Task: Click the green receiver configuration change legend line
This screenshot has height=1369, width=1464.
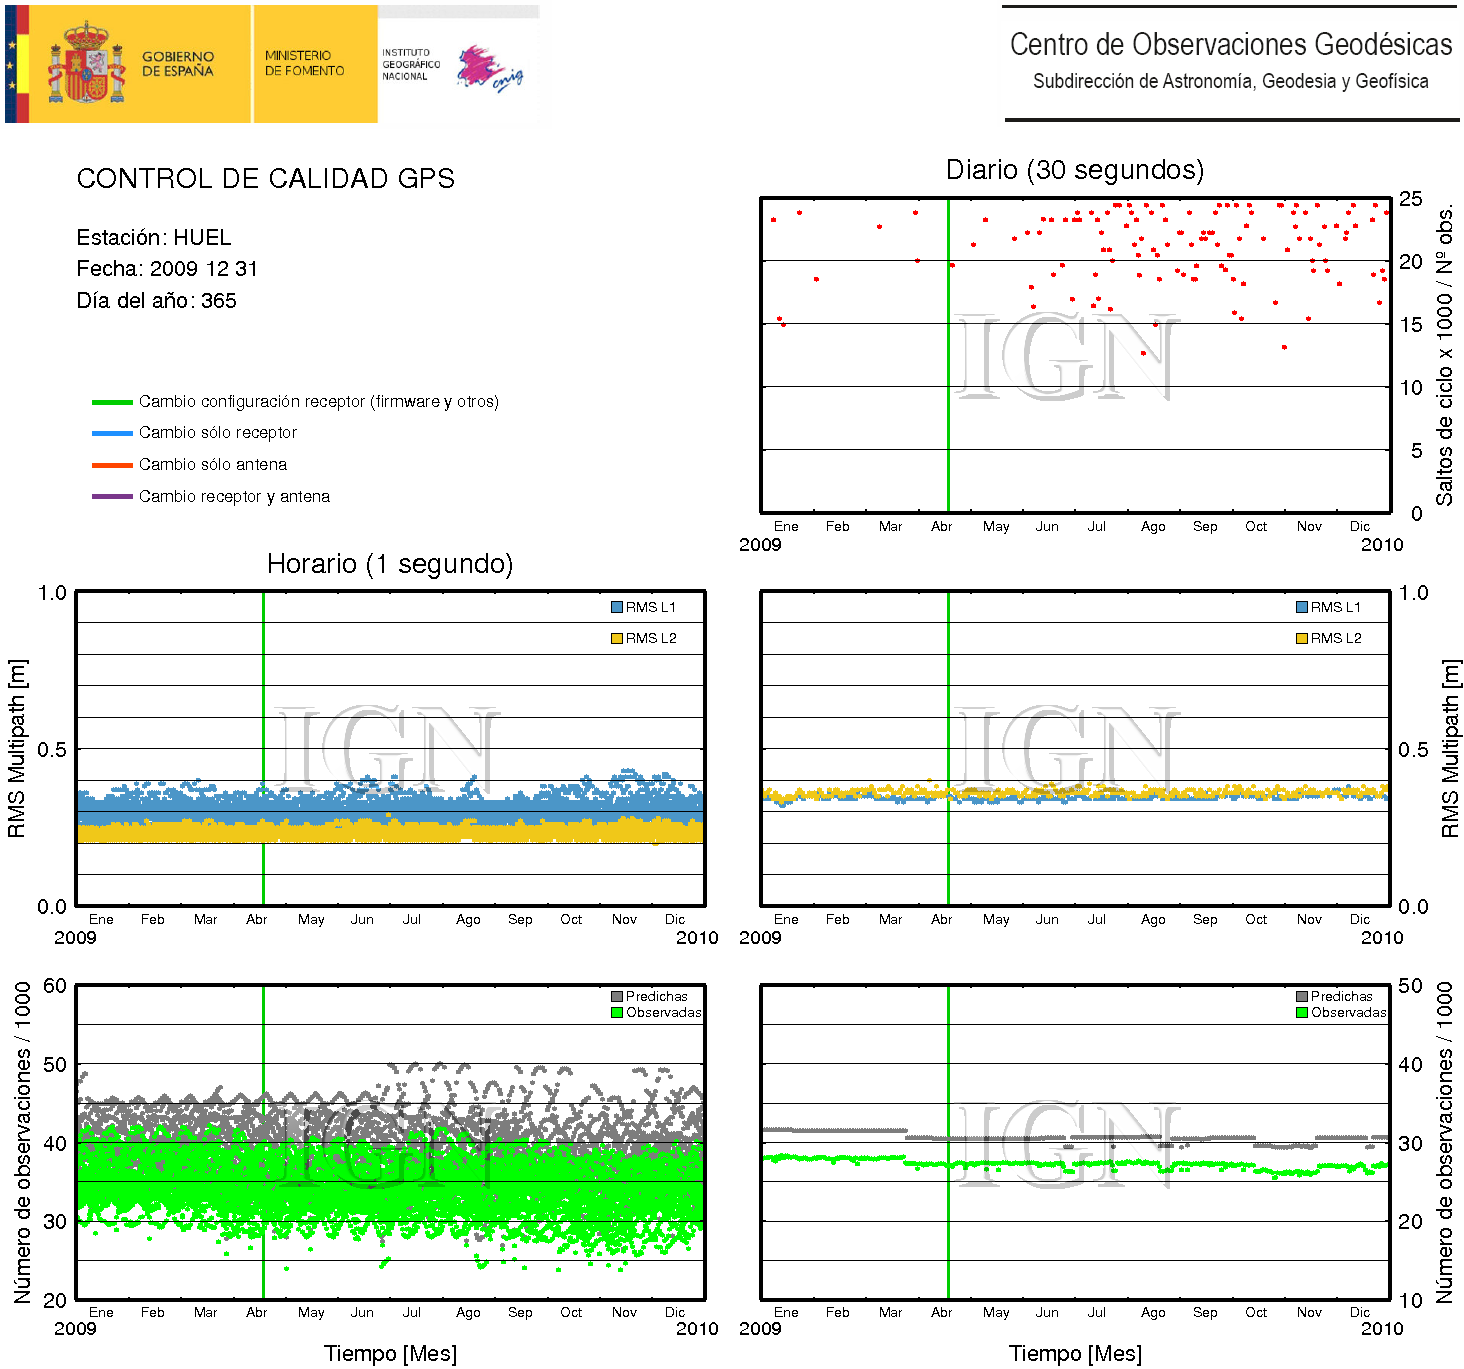Action: [x=112, y=402]
